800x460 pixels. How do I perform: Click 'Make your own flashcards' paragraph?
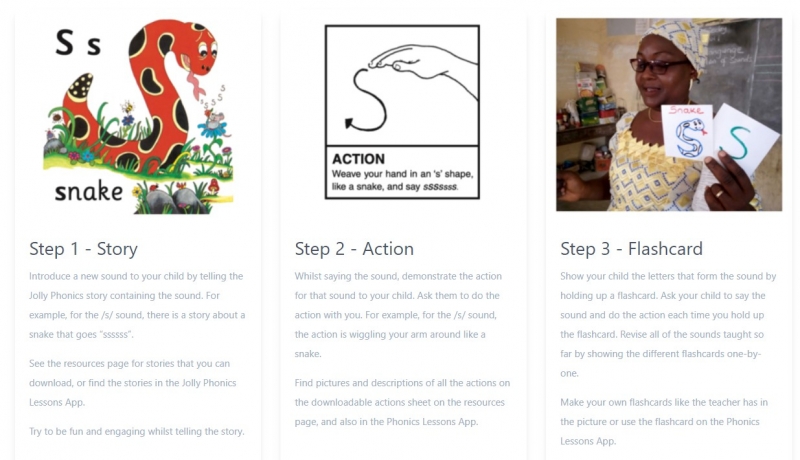(x=664, y=422)
